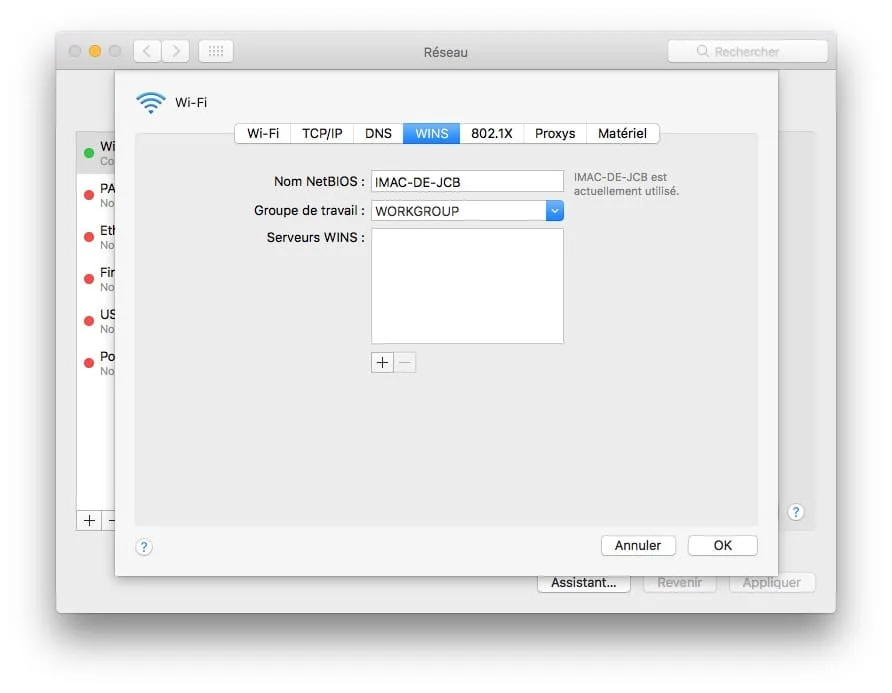This screenshot has height=693, width=892.
Task: Select the DNS tab
Action: (378, 133)
